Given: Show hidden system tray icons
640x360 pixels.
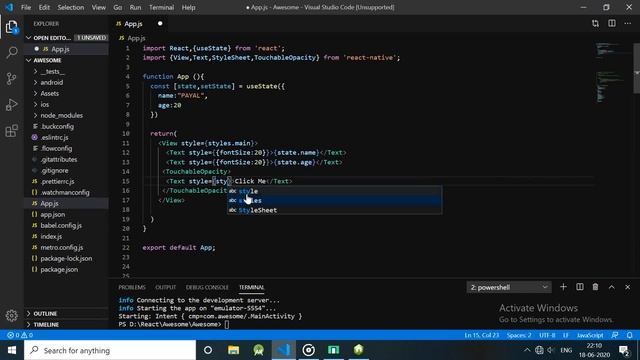Looking at the screenshot, I should click(527, 350).
